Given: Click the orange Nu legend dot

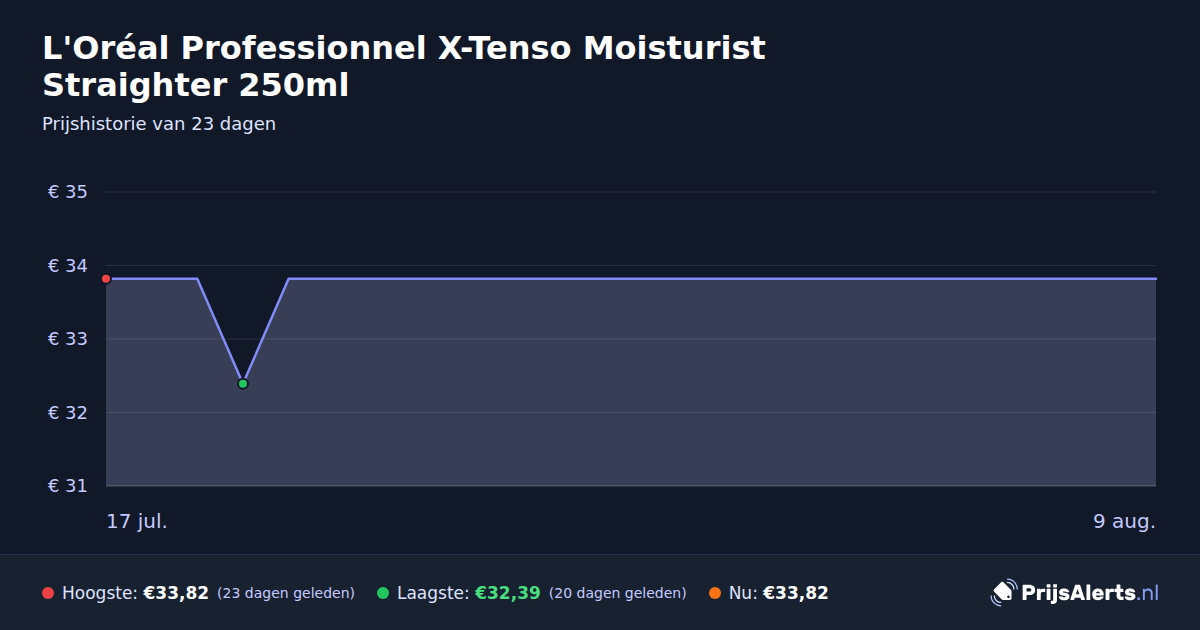Looking at the screenshot, I should [715, 593].
